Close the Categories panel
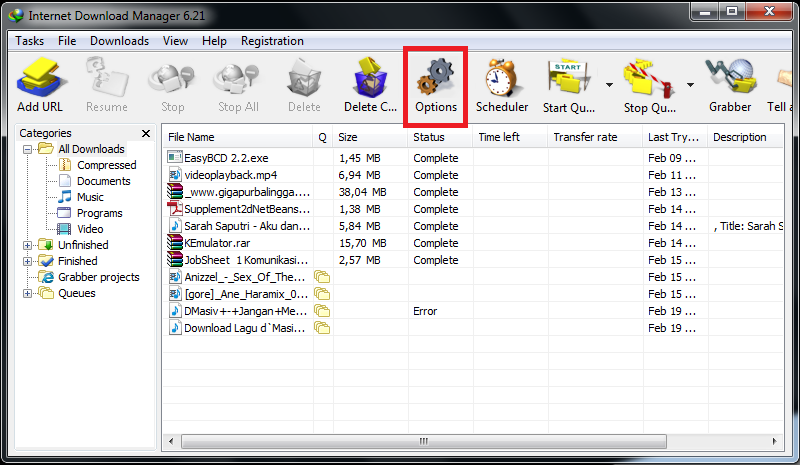 146,133
